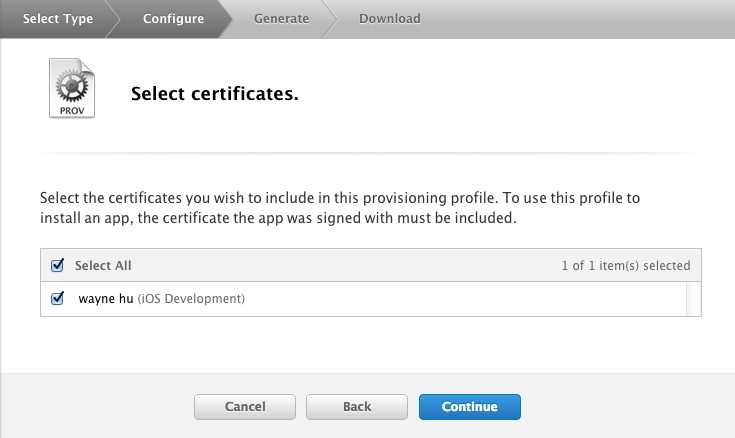Jump to the Generate step
Image resolution: width=735 pixels, height=438 pixels.
(x=281, y=19)
